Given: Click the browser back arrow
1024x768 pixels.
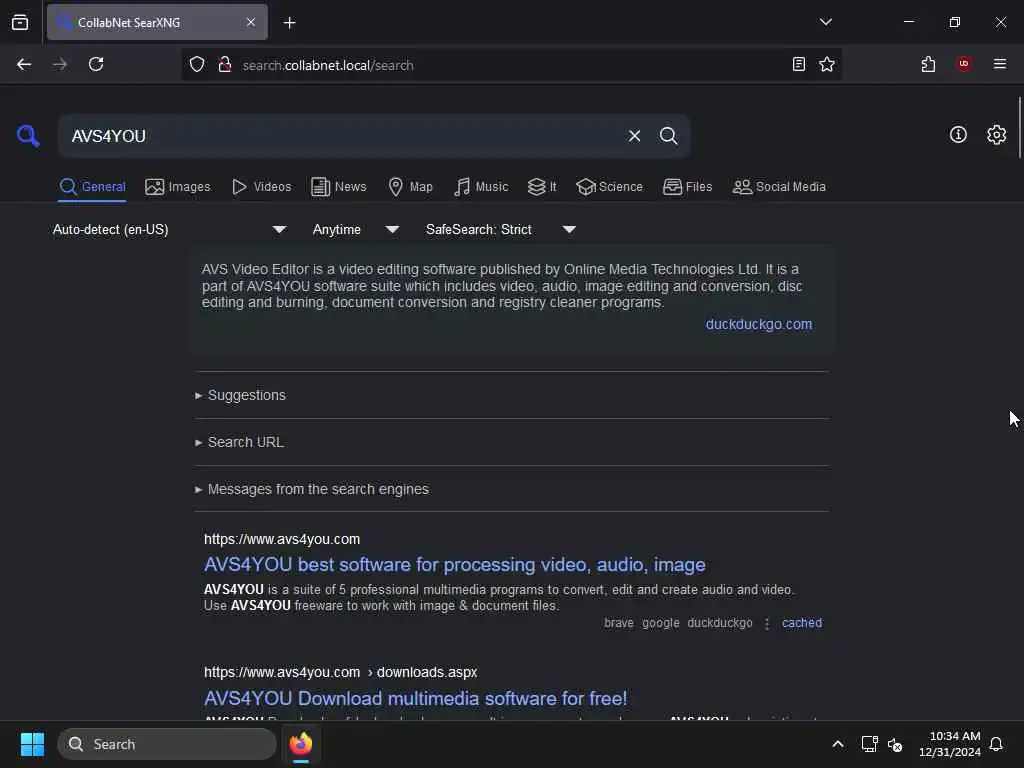Looking at the screenshot, I should tap(24, 64).
